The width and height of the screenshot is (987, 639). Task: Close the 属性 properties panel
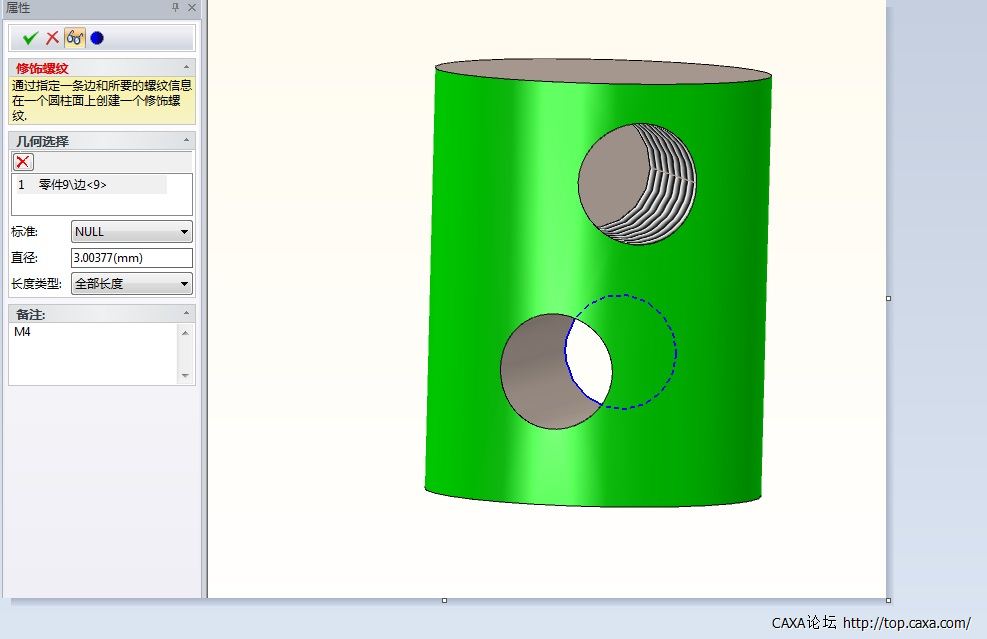[x=192, y=7]
